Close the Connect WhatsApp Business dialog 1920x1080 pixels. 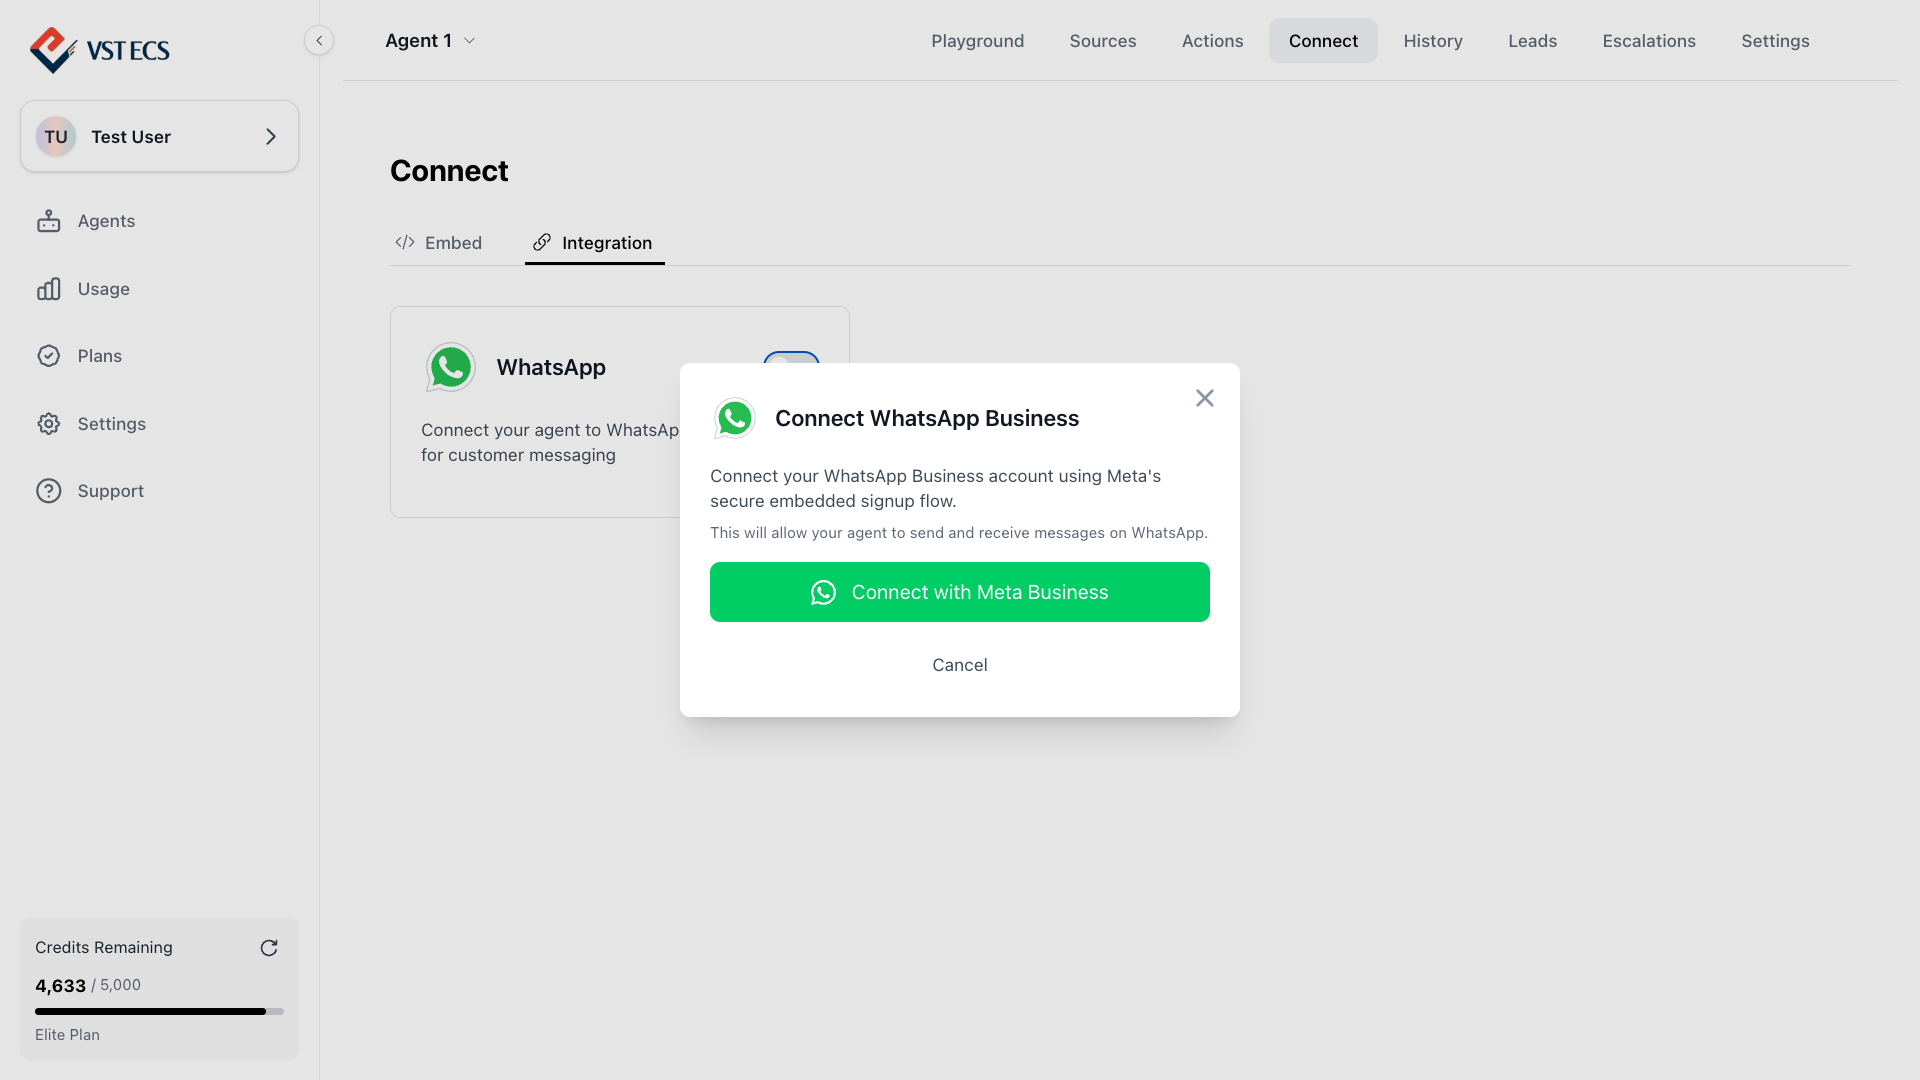click(1205, 398)
